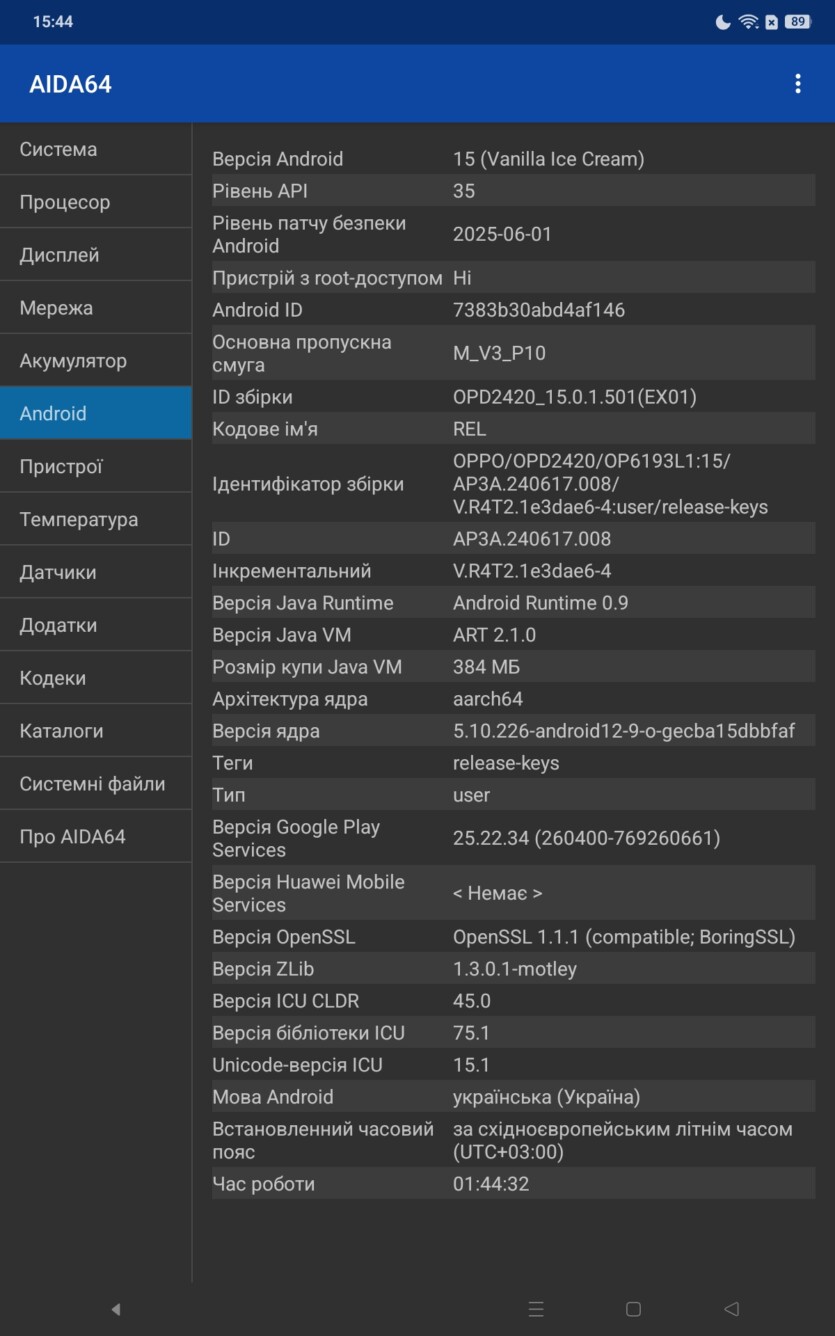Viewport: 835px width, 1336px height.
Task: Open the Система section
Action: click(95, 149)
